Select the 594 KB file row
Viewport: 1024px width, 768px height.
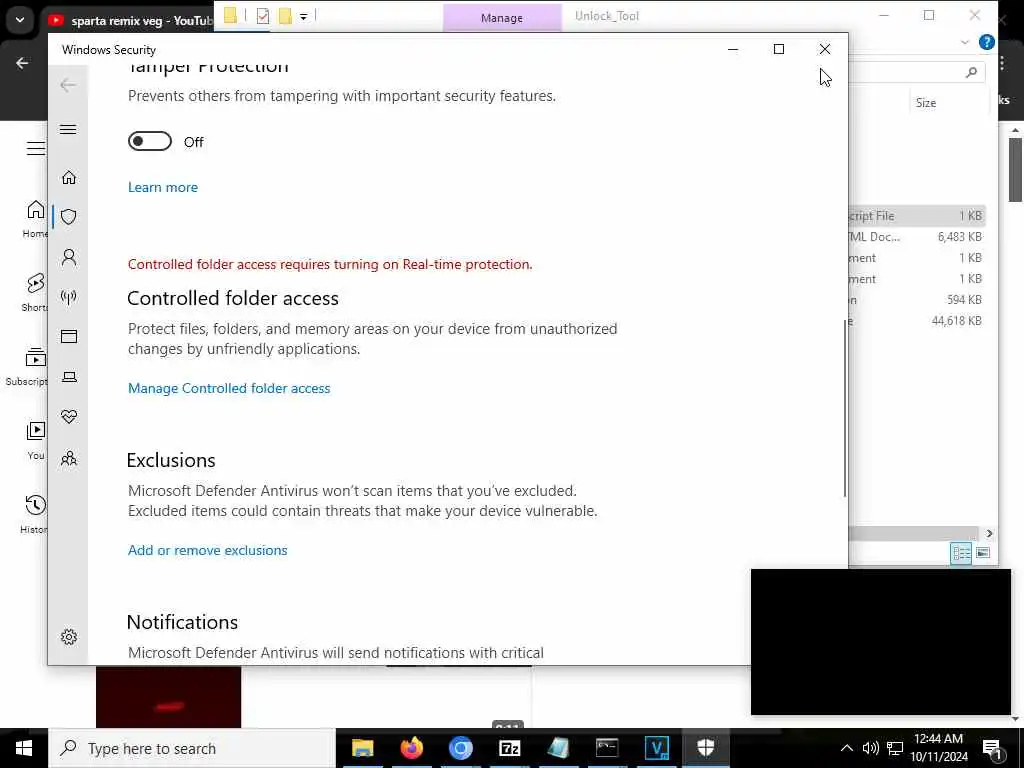916,300
